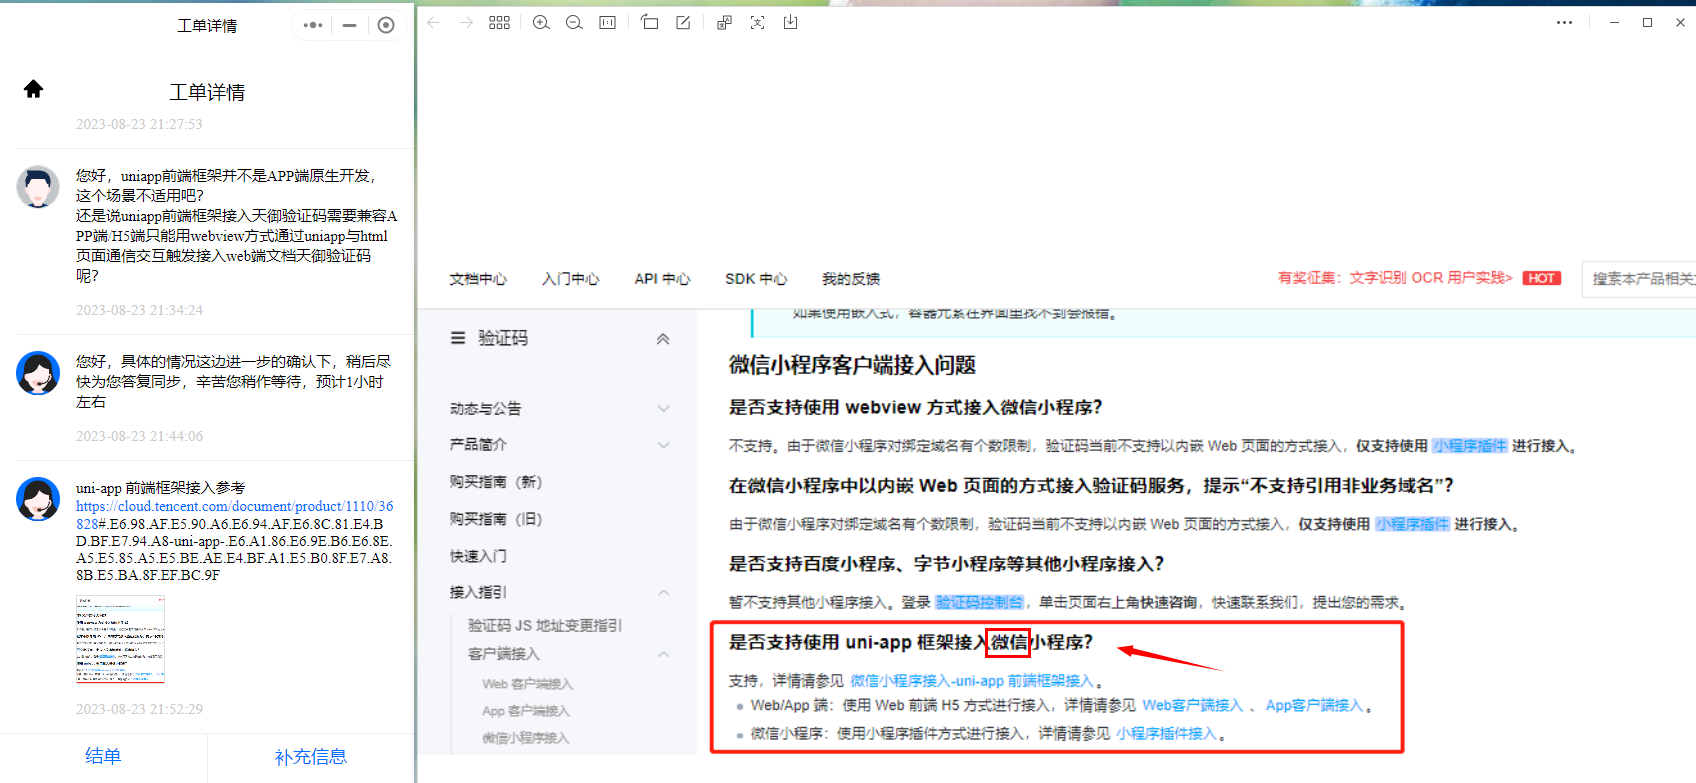Click agent avatar beside uni-app 前端框架接入参考
1696x783 pixels.
click(38, 499)
